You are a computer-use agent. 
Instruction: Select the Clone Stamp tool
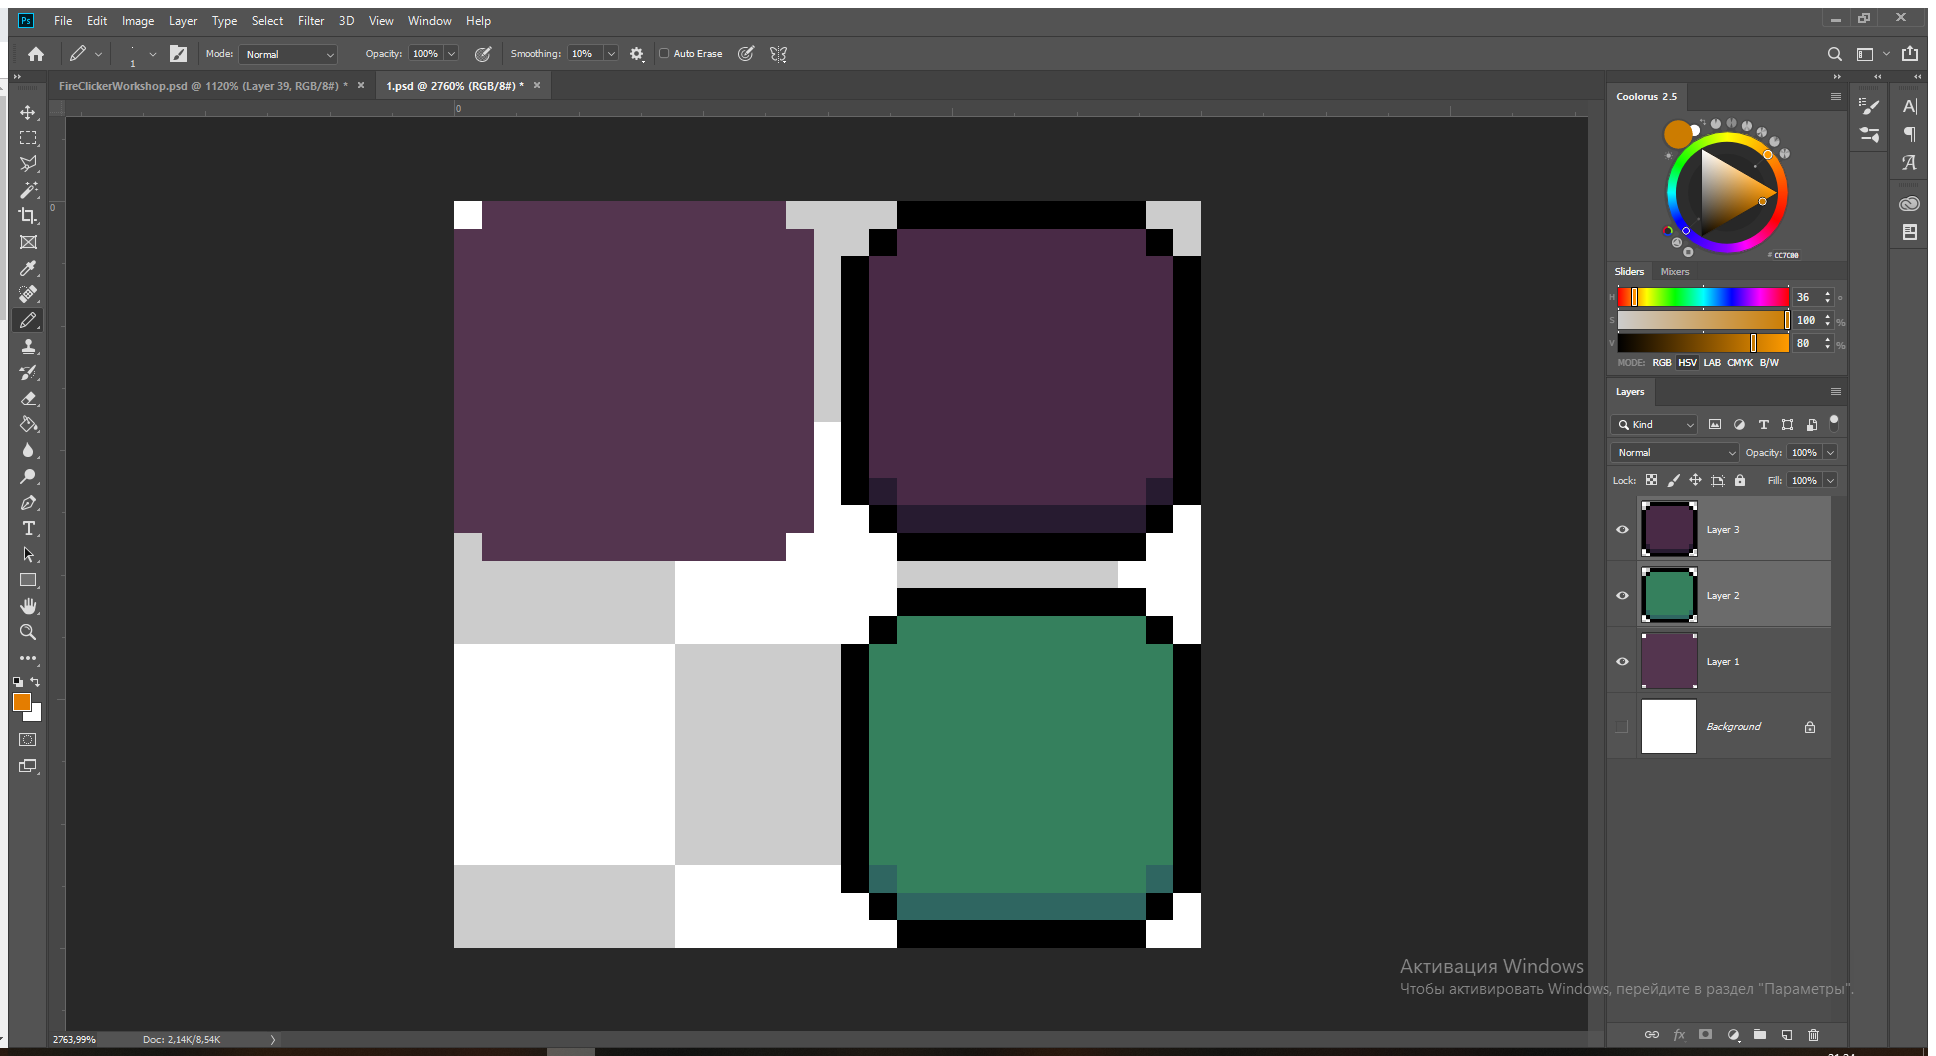[28, 346]
